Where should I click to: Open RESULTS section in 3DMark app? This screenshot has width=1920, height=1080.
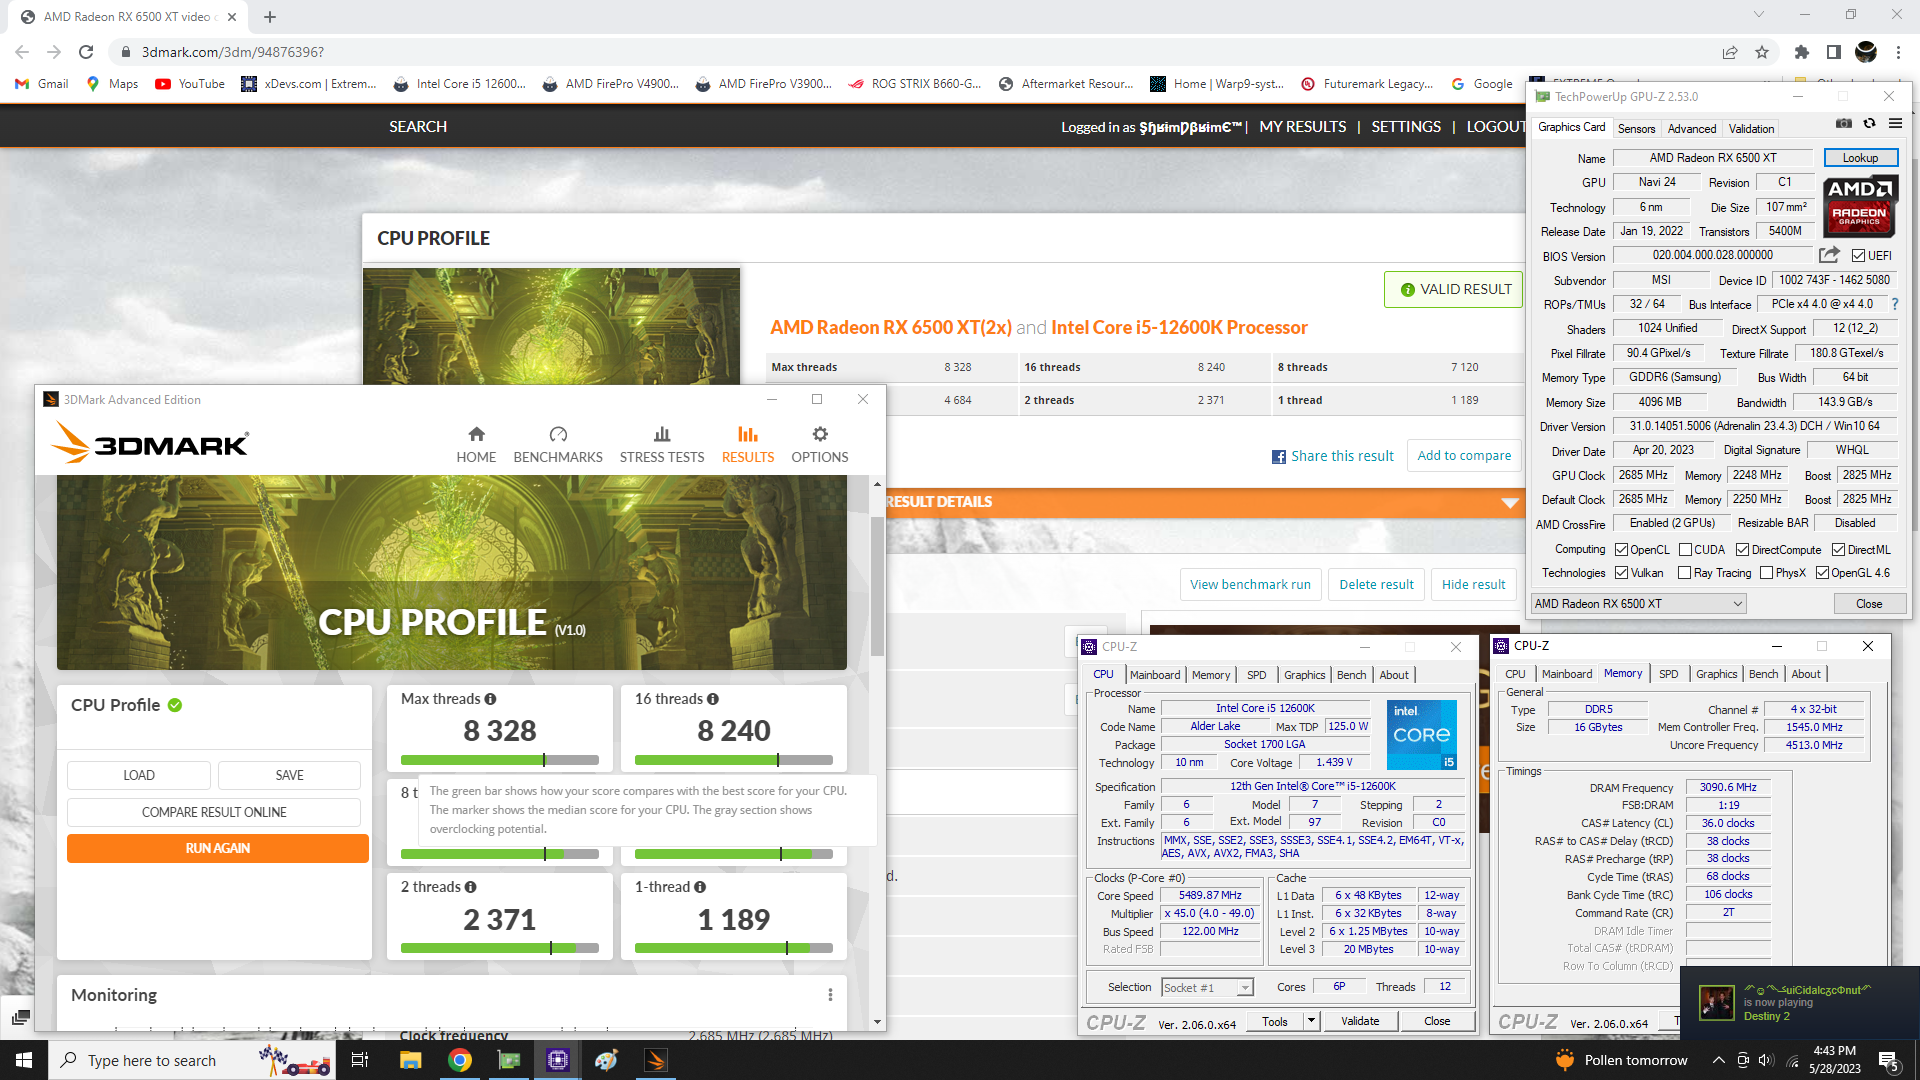tap(748, 444)
